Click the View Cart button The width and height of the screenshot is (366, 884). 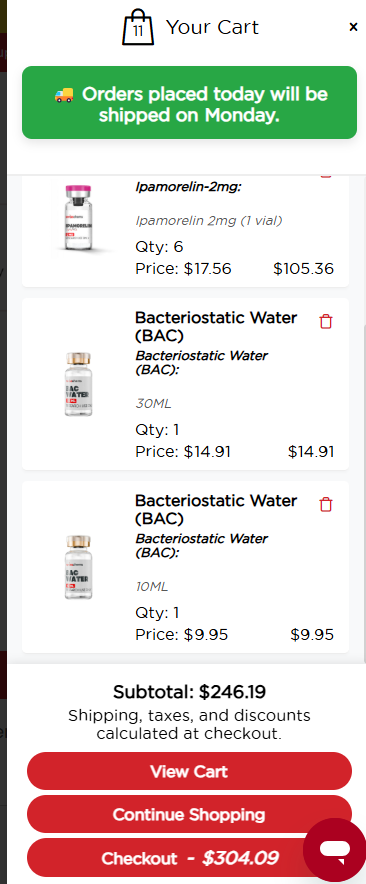[189, 771]
